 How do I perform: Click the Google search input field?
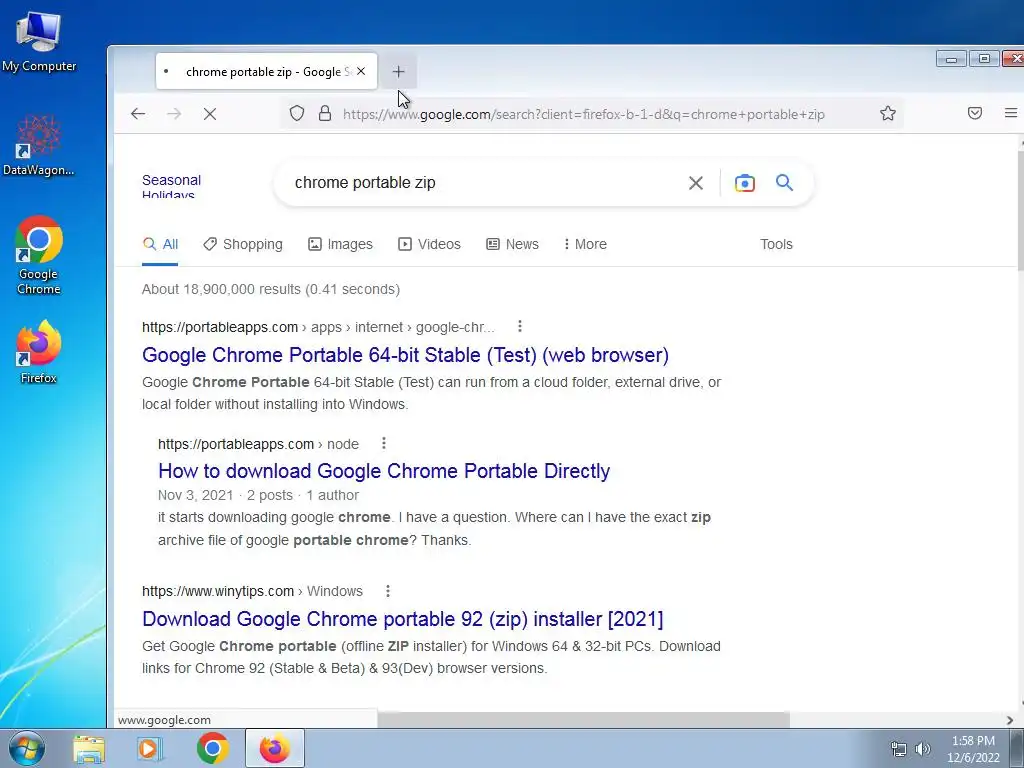(483, 183)
